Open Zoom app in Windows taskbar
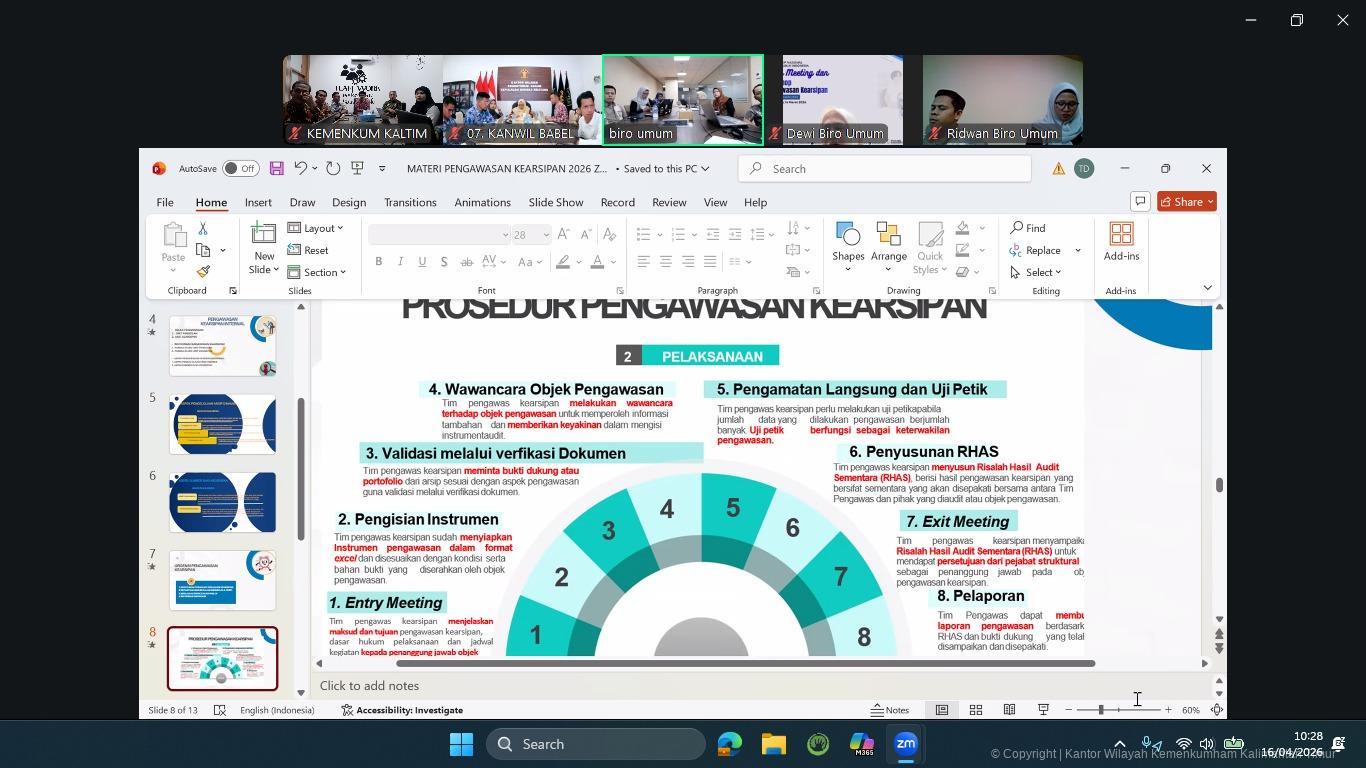Image resolution: width=1366 pixels, height=768 pixels. point(906,744)
